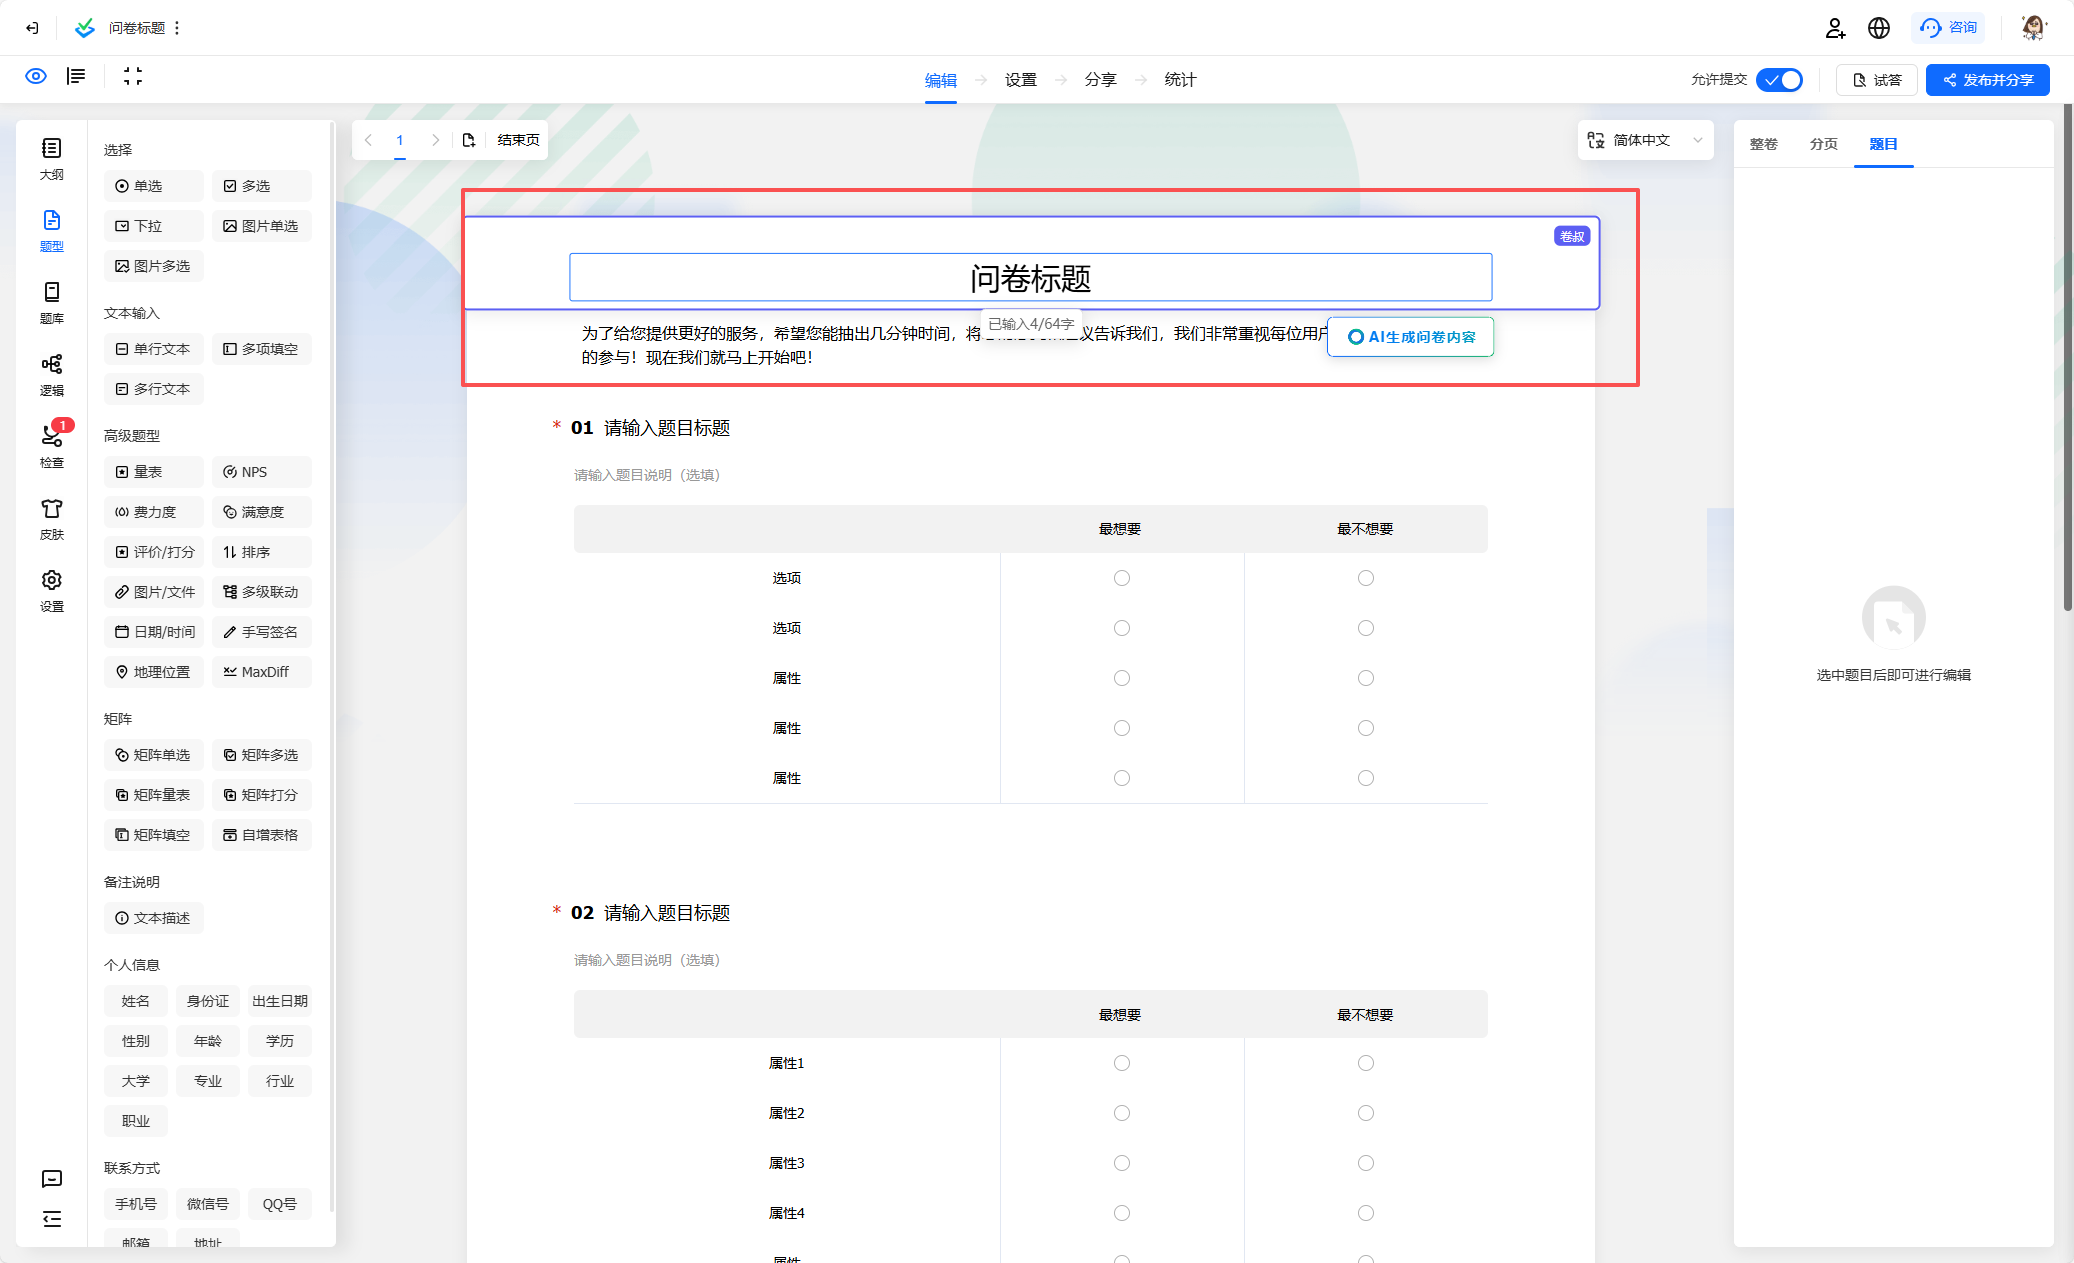This screenshot has width=2074, height=1263.
Task: Toggle the 允许提交 switch
Action: (x=1780, y=80)
